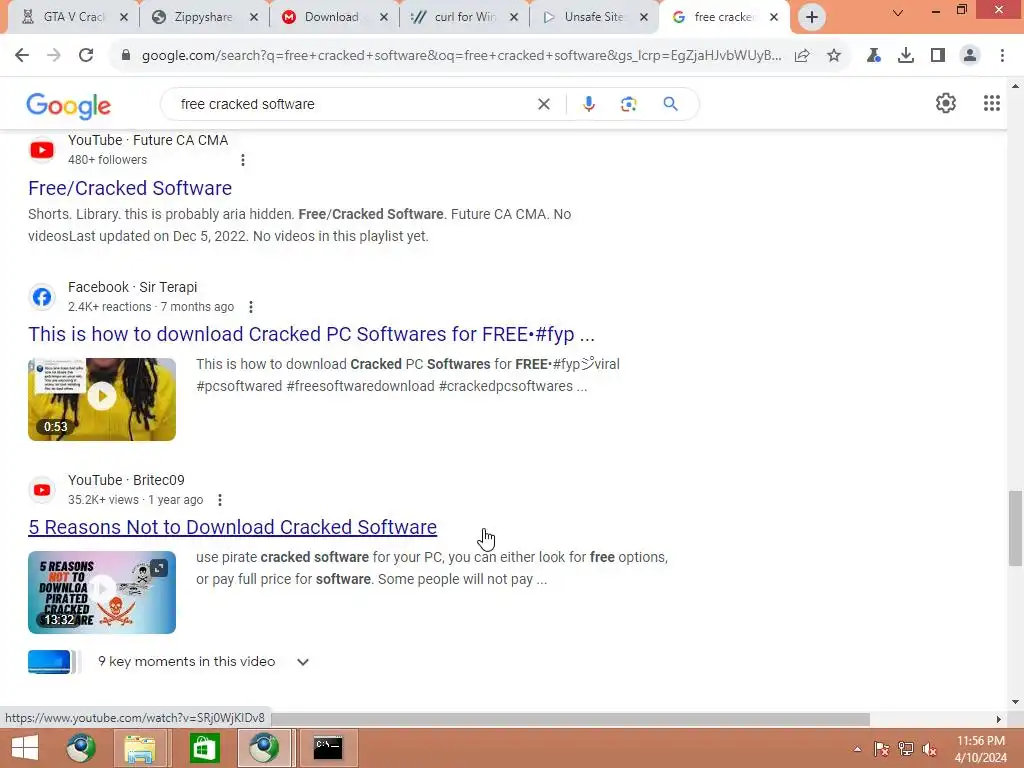This screenshot has width=1024, height=768.
Task: Open 'This is how to download Cracked PC Softwares' link
Action: (x=312, y=334)
